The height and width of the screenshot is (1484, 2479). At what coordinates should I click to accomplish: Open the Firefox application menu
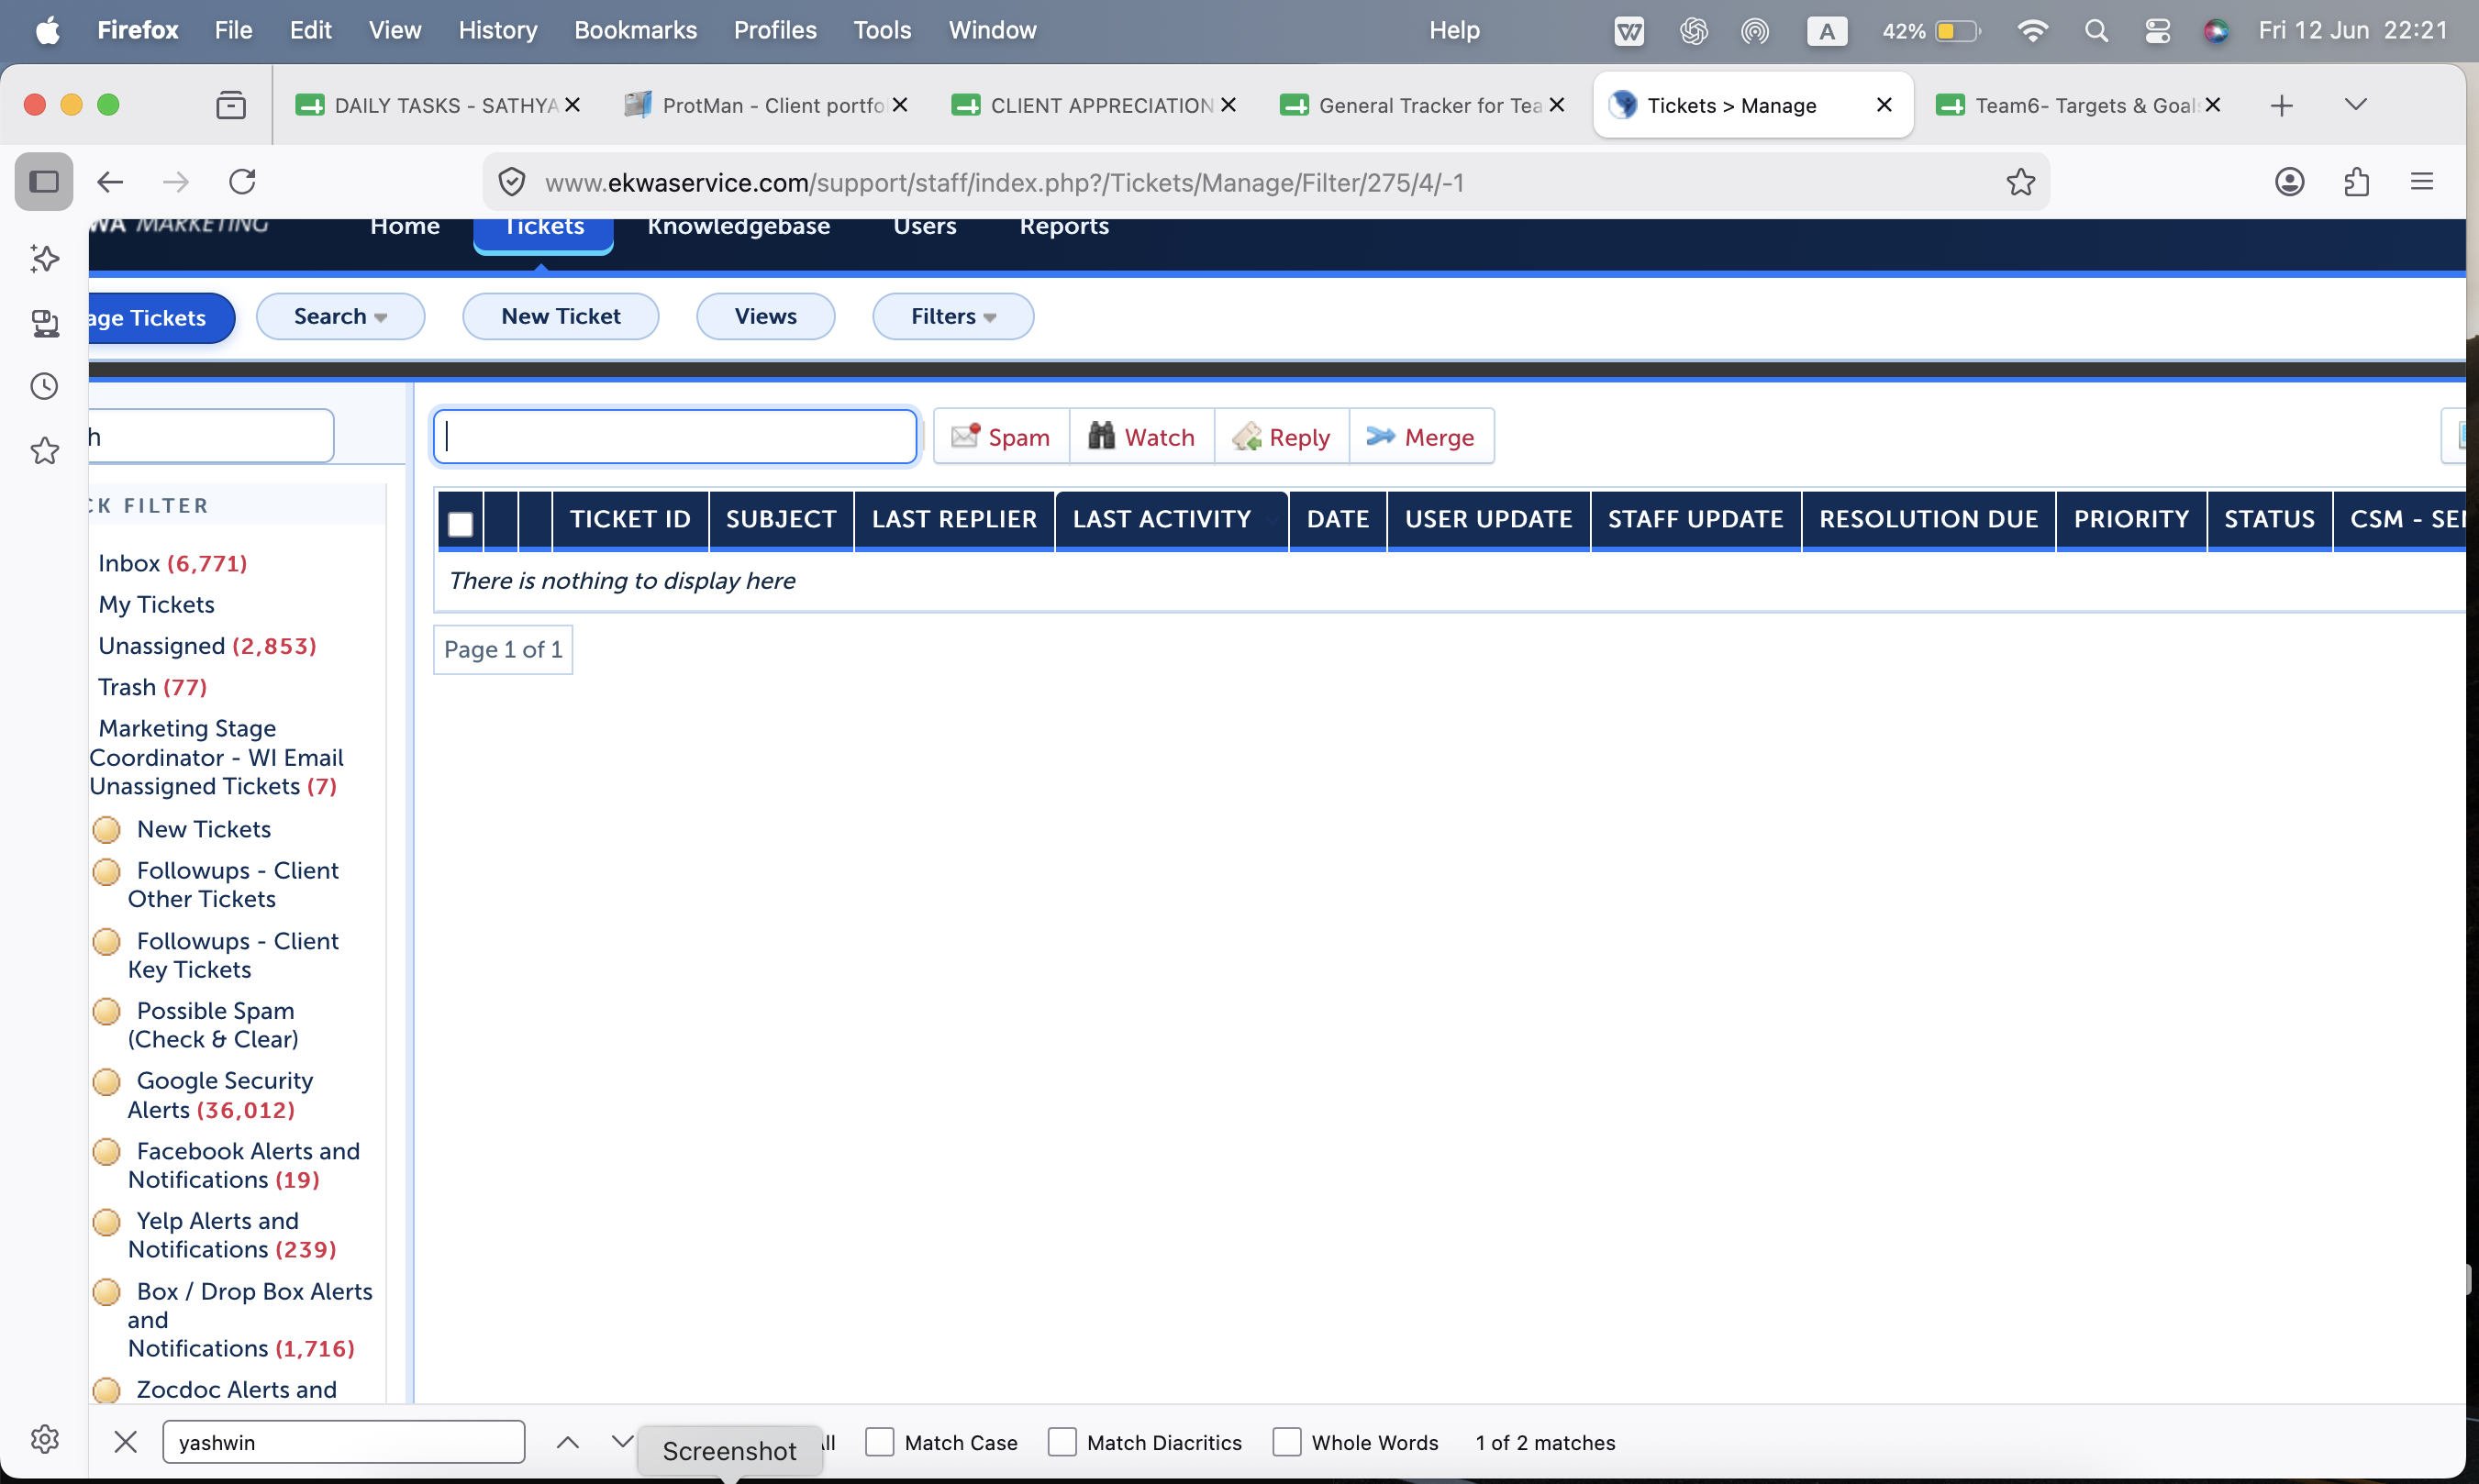[x=2422, y=182]
